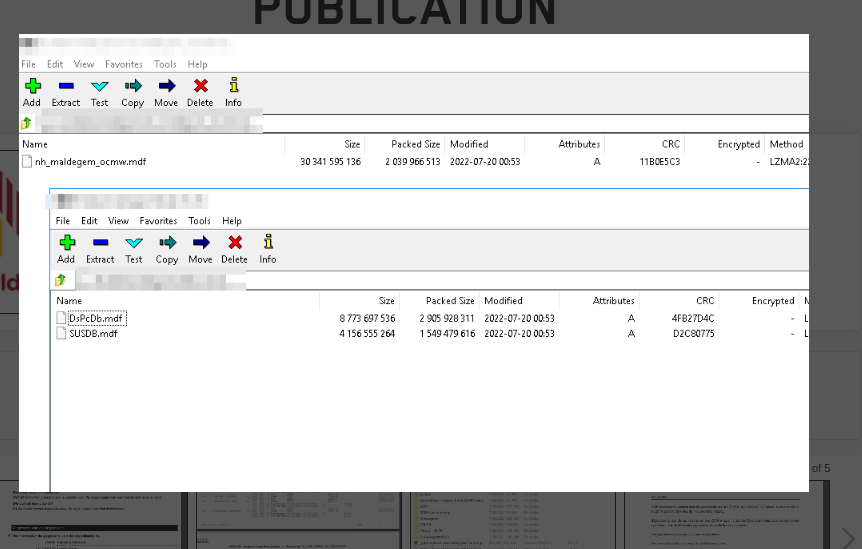Select file name DsPcDb.mdf
This screenshot has width=862, height=549.
96,318
